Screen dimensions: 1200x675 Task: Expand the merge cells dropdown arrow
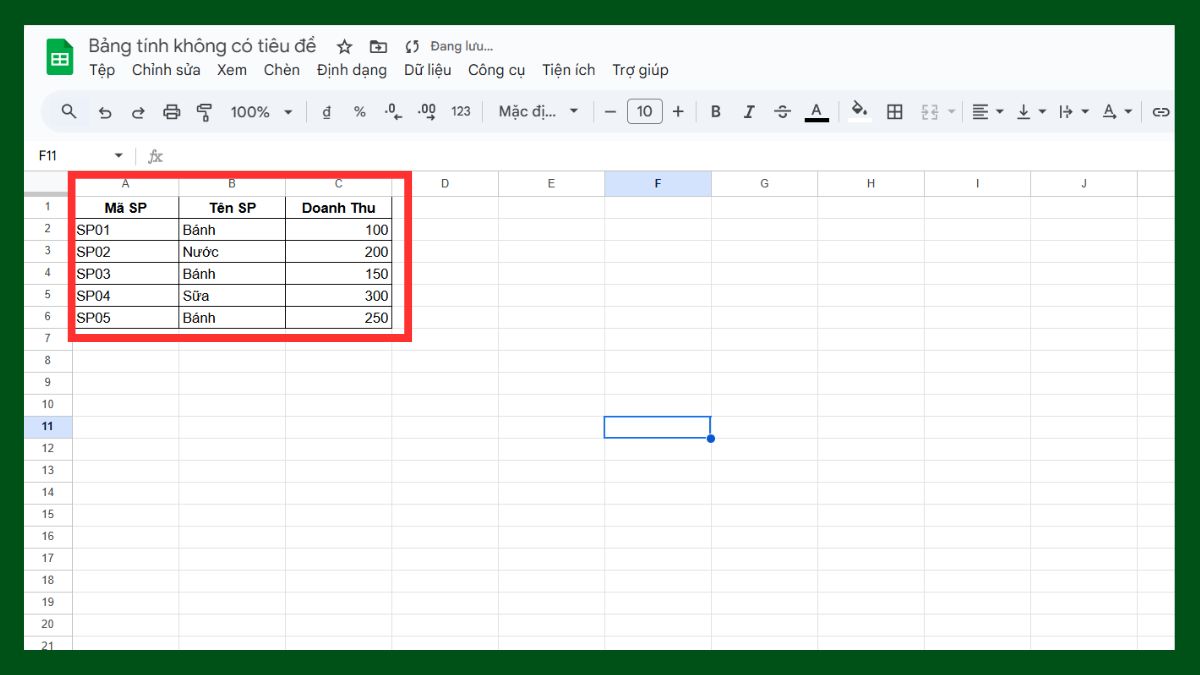coord(952,112)
